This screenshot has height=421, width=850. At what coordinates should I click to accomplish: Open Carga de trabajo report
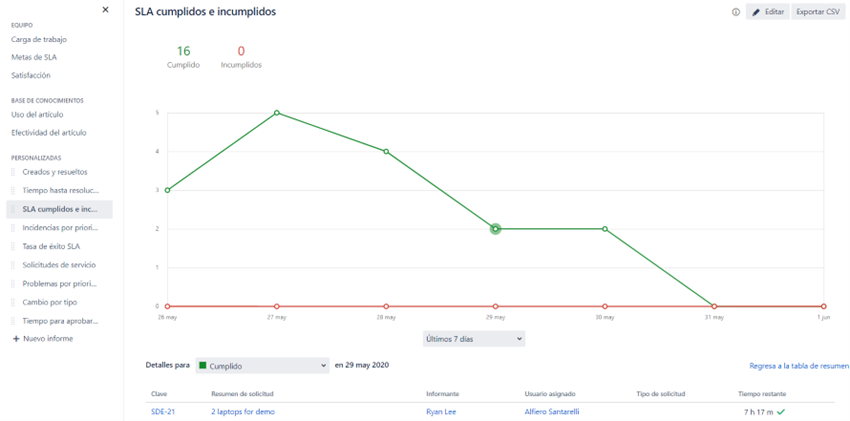point(39,39)
